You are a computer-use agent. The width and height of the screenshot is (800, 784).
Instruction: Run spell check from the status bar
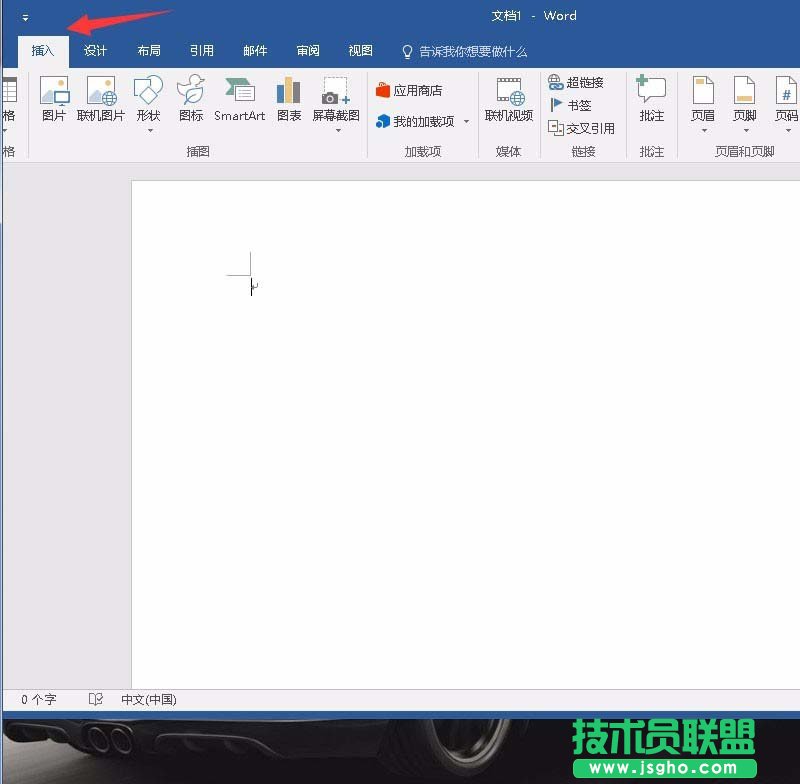[x=95, y=699]
